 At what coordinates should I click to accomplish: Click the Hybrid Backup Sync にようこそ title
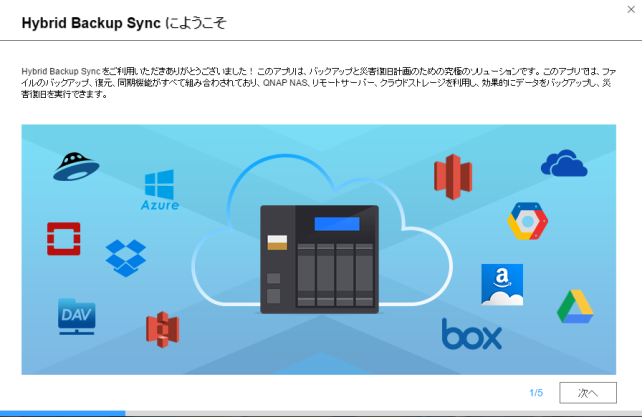coord(124,23)
